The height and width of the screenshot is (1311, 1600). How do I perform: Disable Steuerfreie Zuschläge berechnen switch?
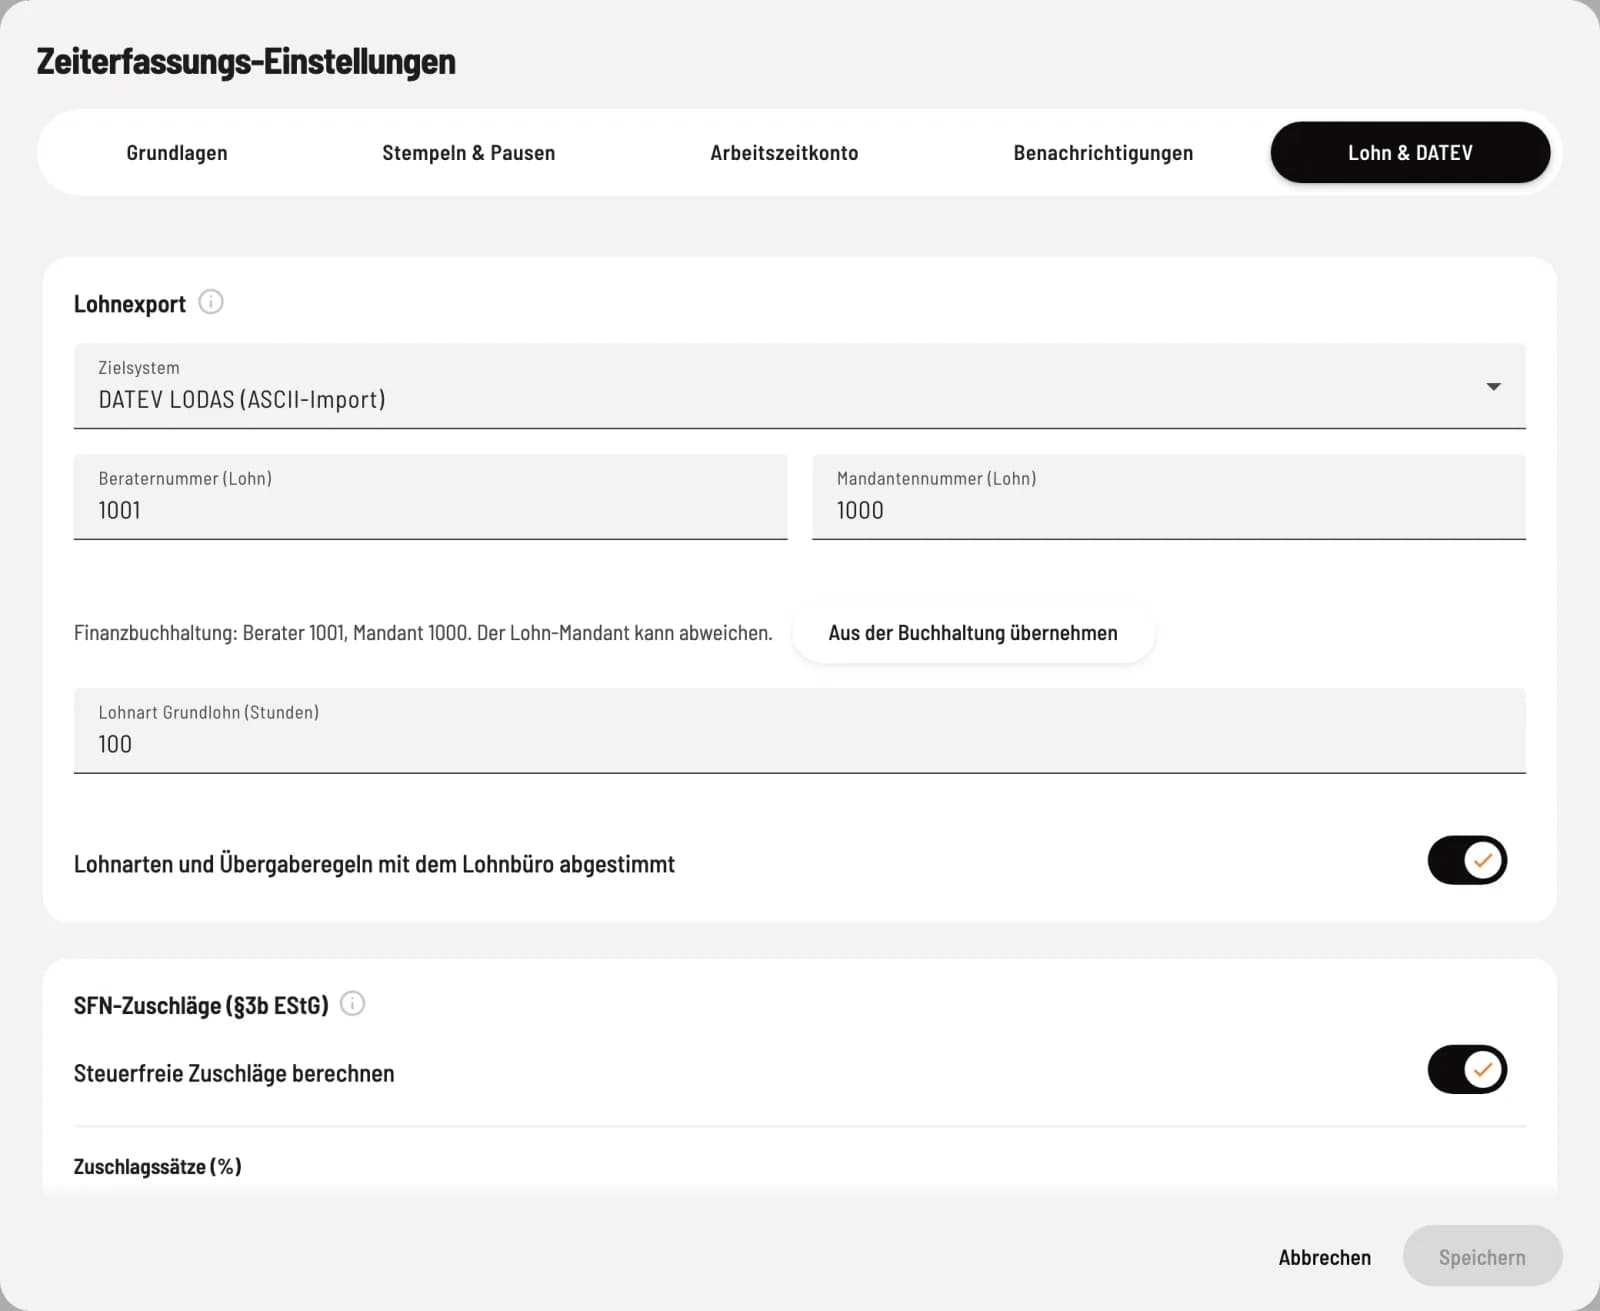1467,1070
